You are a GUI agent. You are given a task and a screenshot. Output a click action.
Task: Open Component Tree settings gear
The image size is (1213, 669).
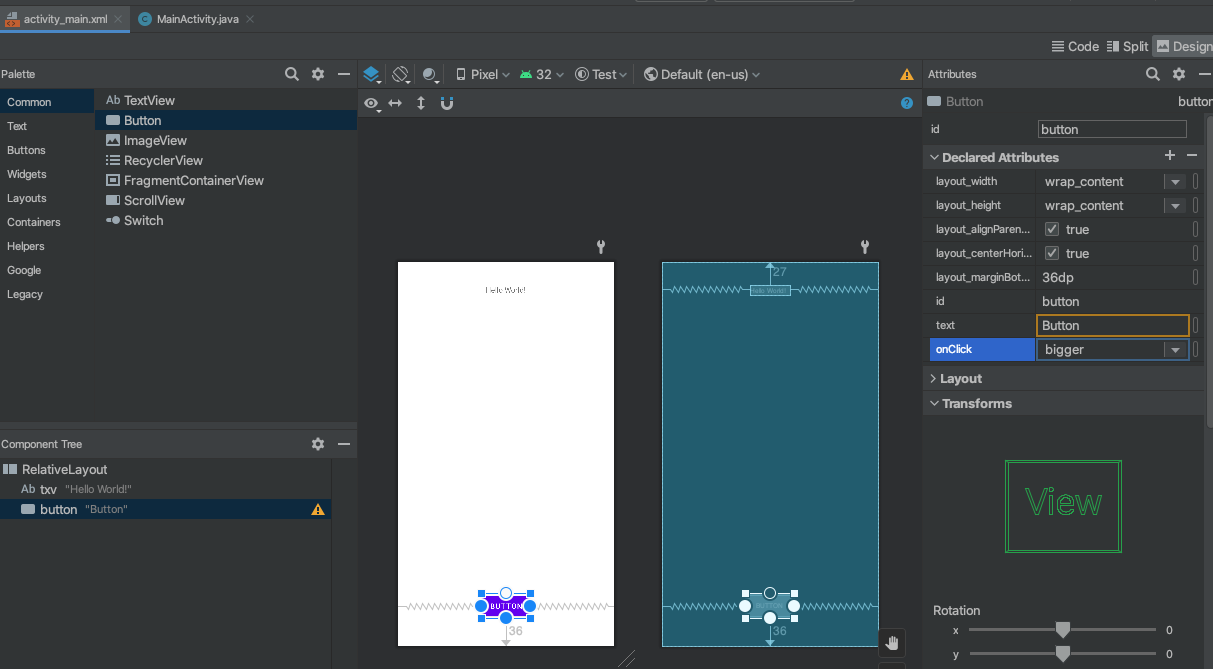click(318, 444)
